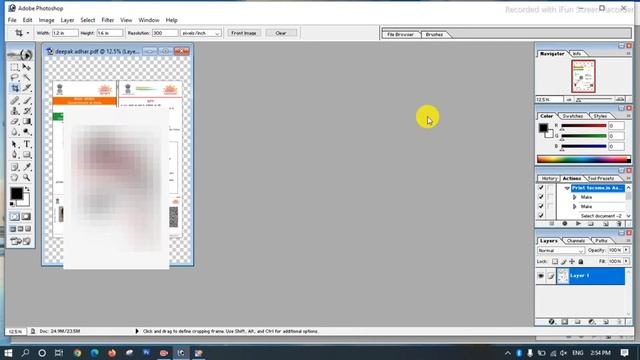This screenshot has width=640, height=360.
Task: Open the Opacity slider arrow
Action: click(627, 250)
